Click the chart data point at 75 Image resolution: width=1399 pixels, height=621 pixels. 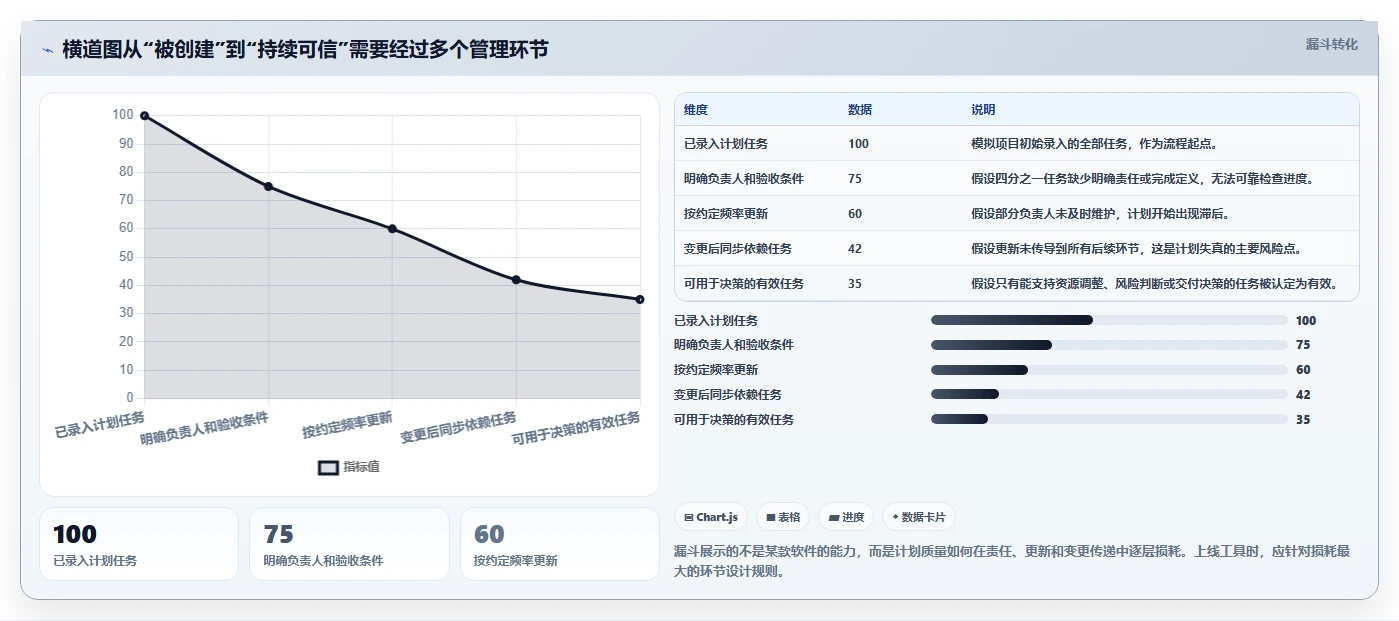tap(268, 186)
